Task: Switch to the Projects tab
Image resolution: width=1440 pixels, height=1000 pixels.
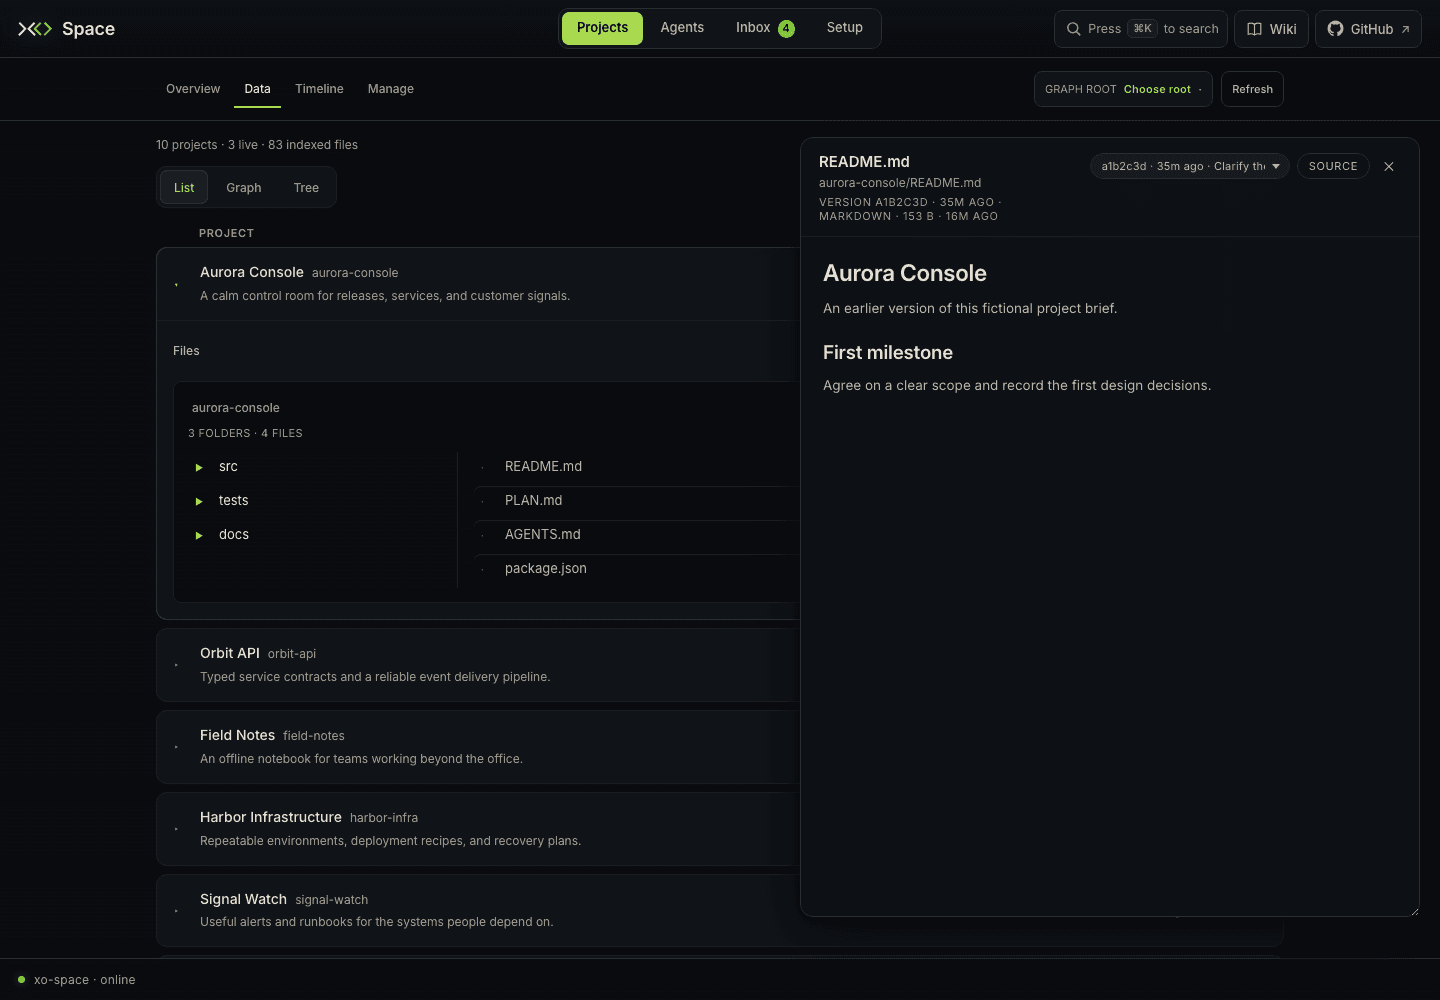Action: click(x=602, y=28)
